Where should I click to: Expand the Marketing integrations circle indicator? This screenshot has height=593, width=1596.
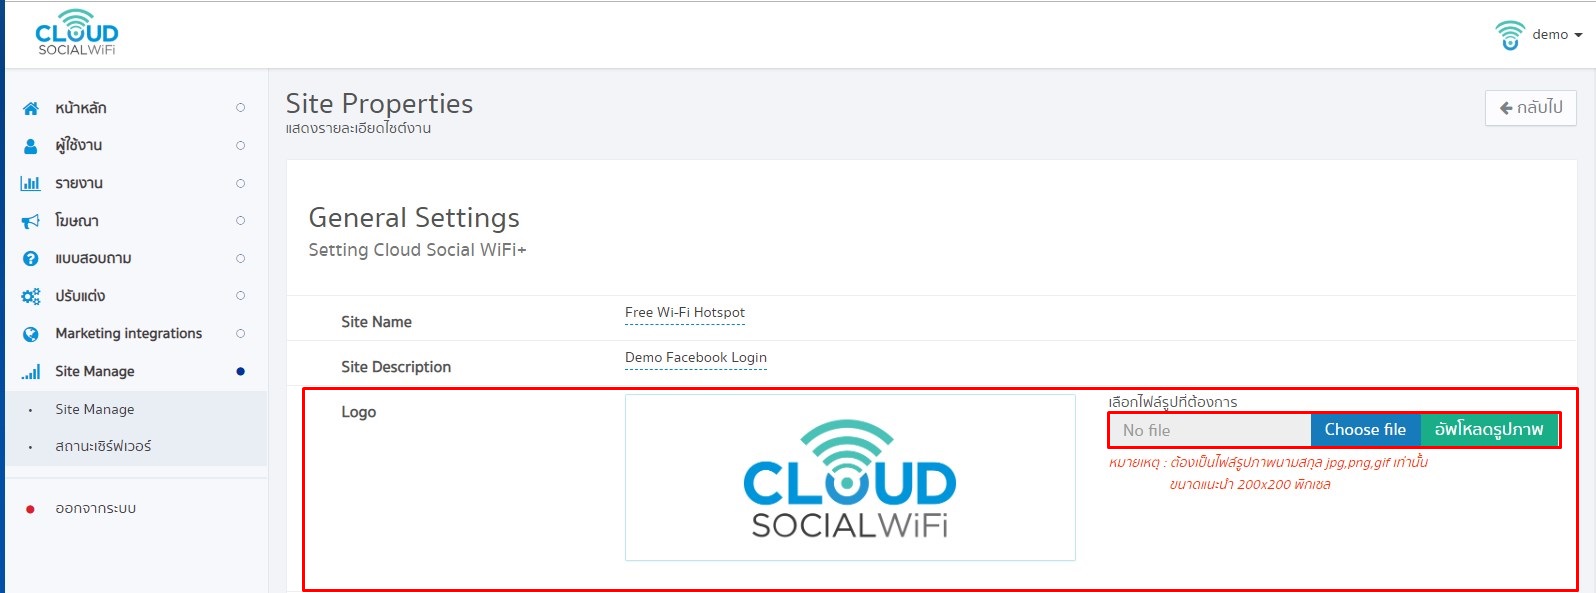[240, 334]
